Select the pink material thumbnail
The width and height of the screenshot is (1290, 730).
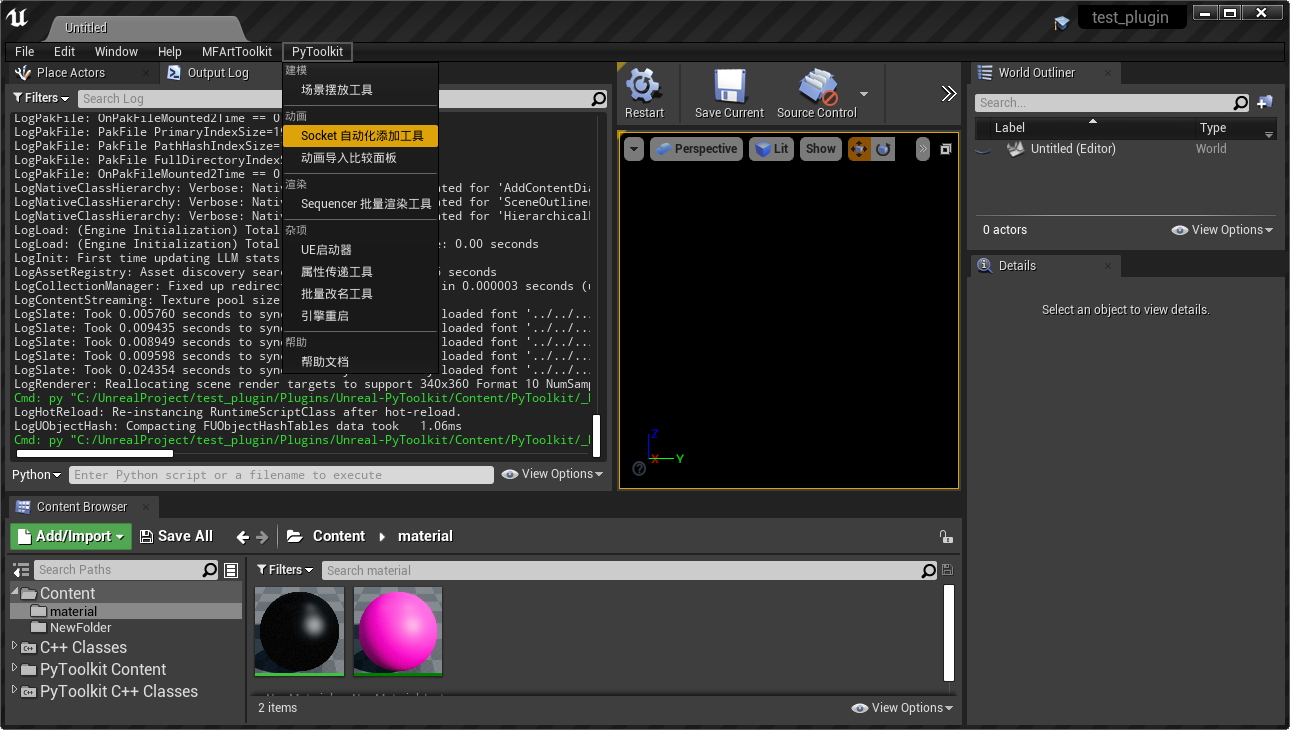click(397, 631)
